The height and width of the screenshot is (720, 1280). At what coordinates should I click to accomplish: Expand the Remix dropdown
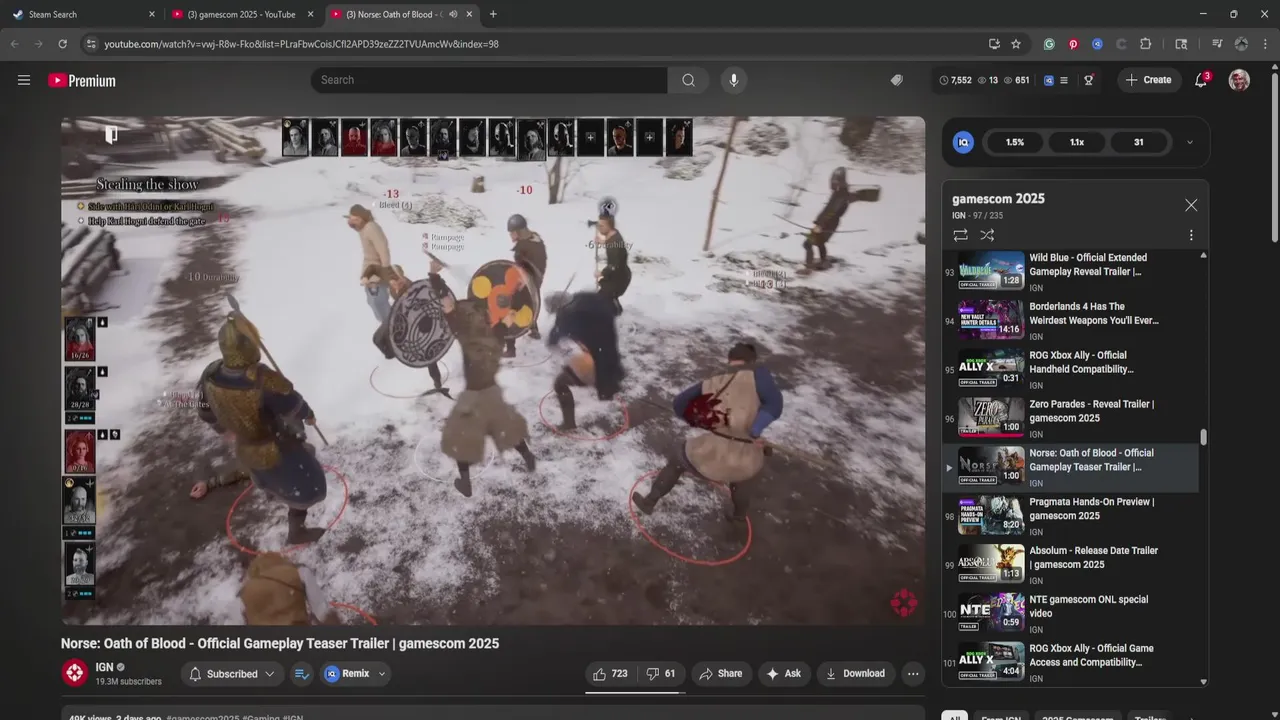click(x=382, y=674)
